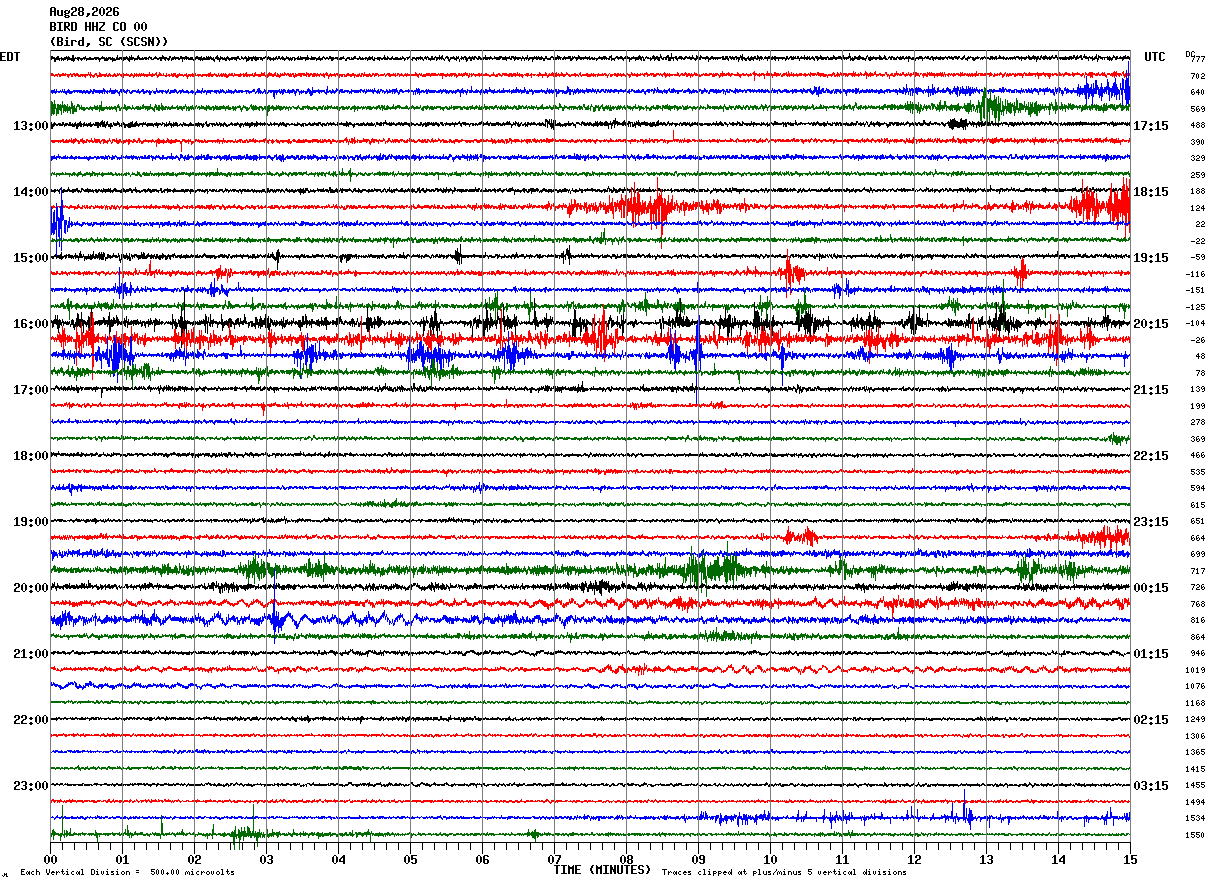Select the 00:15 UTC time label
This screenshot has width=1210, height=886.
pos(1150,588)
